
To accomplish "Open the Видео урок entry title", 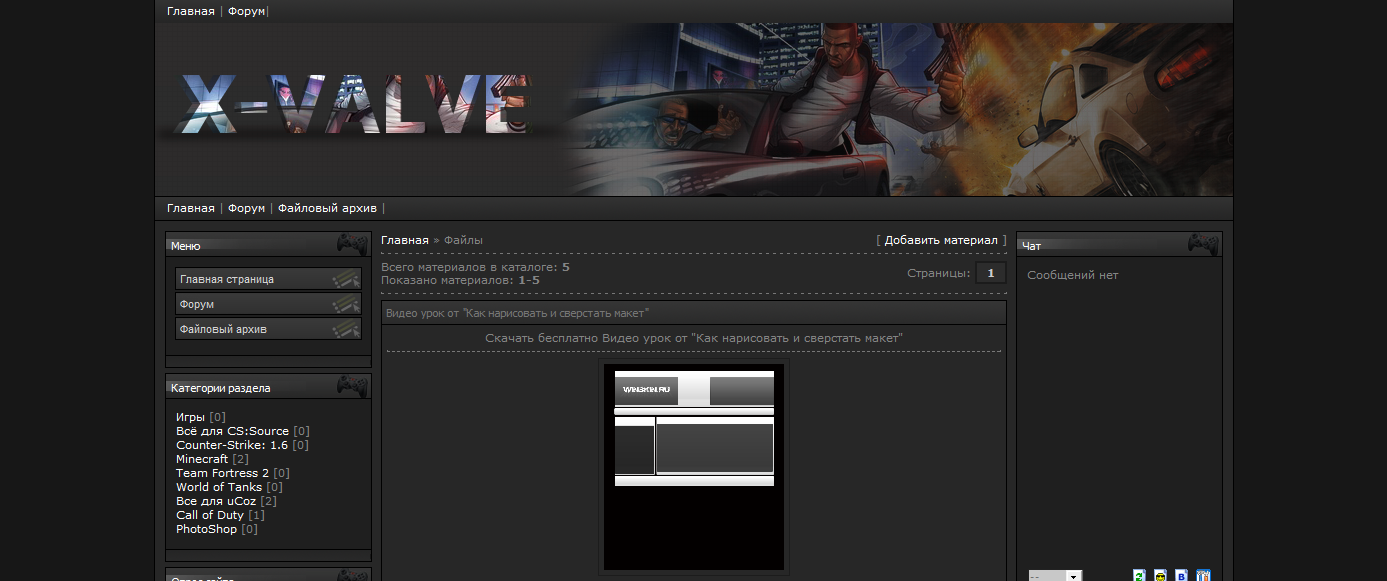I will click(517, 313).
